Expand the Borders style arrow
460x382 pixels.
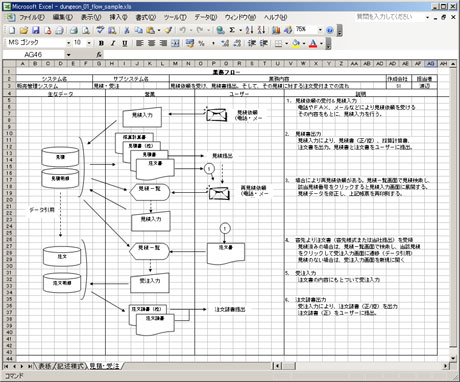pyautogui.click(x=286, y=43)
